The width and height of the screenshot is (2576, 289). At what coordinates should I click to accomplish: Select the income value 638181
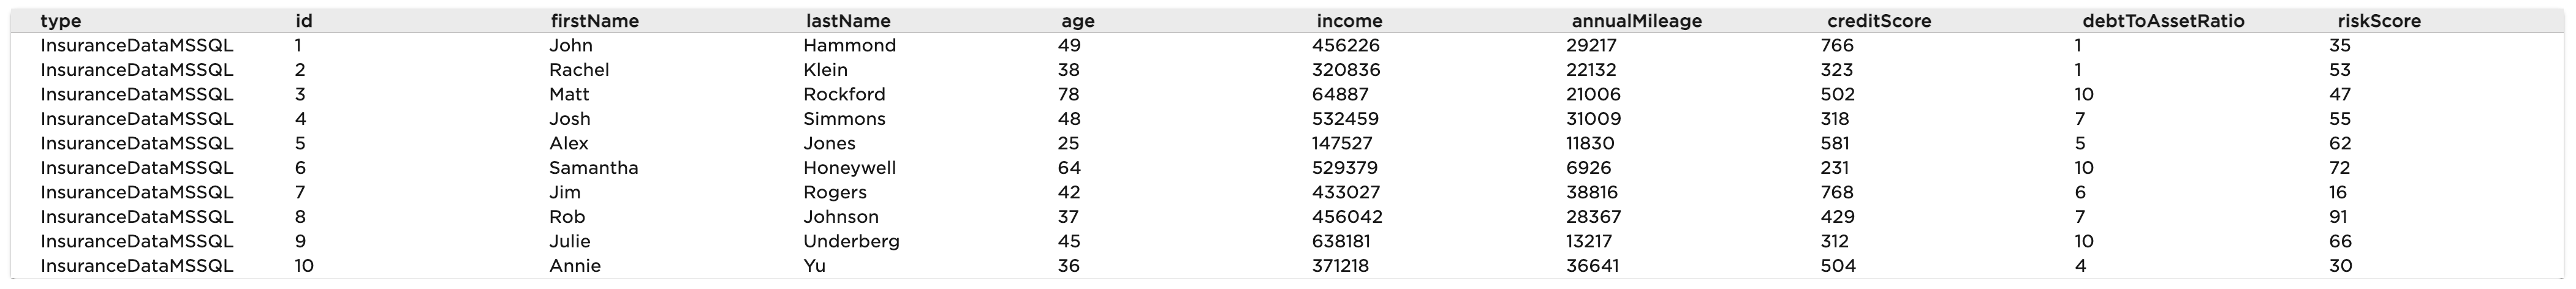(1341, 242)
